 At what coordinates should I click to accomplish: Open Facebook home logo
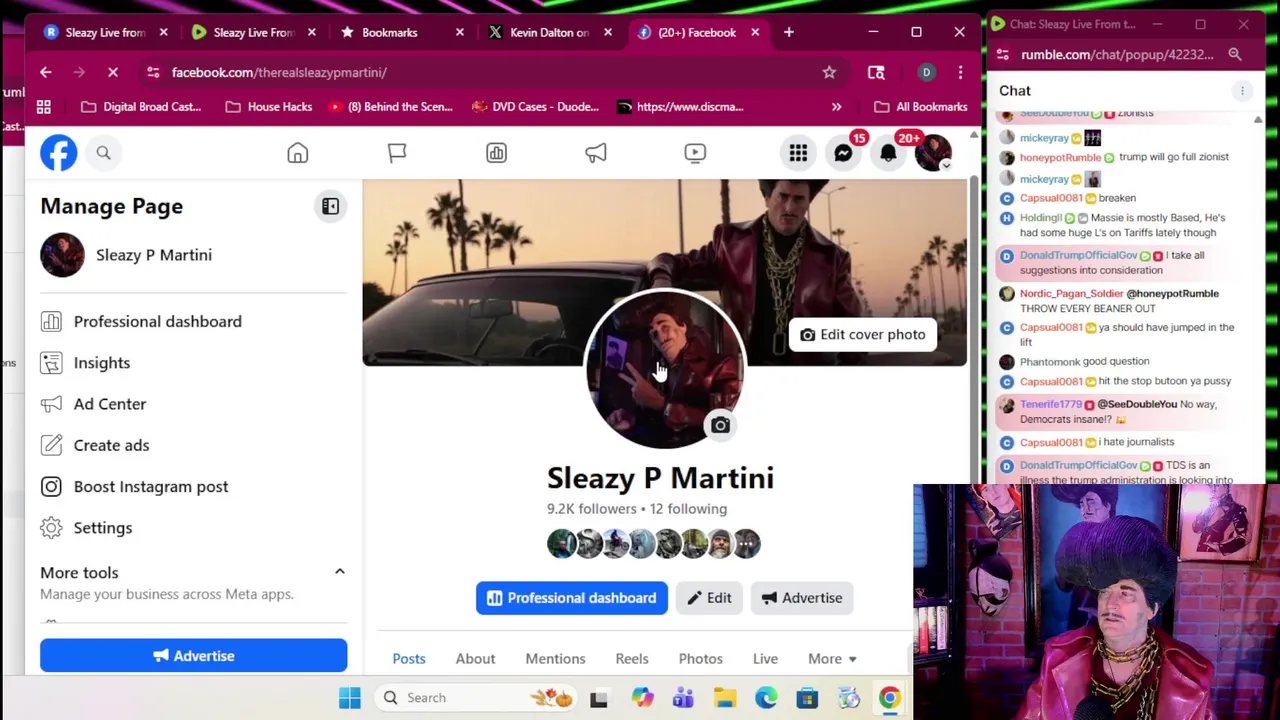(58, 153)
